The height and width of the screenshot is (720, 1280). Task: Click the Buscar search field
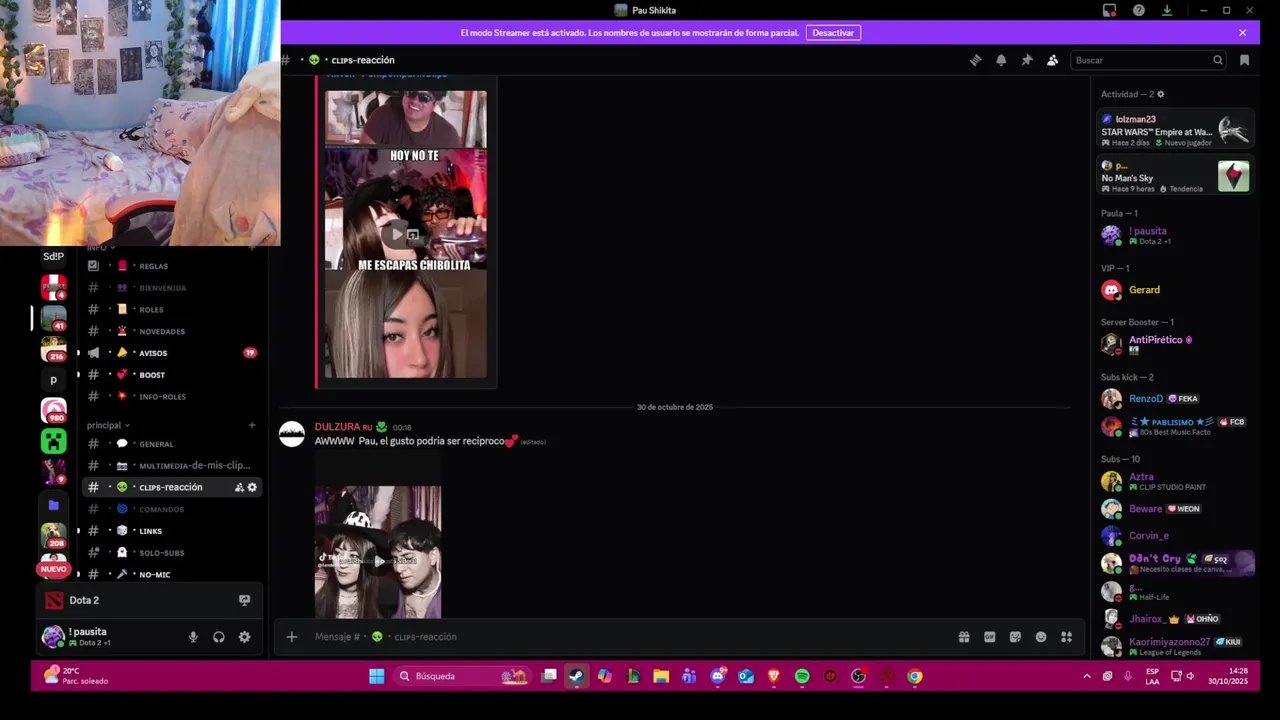[1148, 60]
